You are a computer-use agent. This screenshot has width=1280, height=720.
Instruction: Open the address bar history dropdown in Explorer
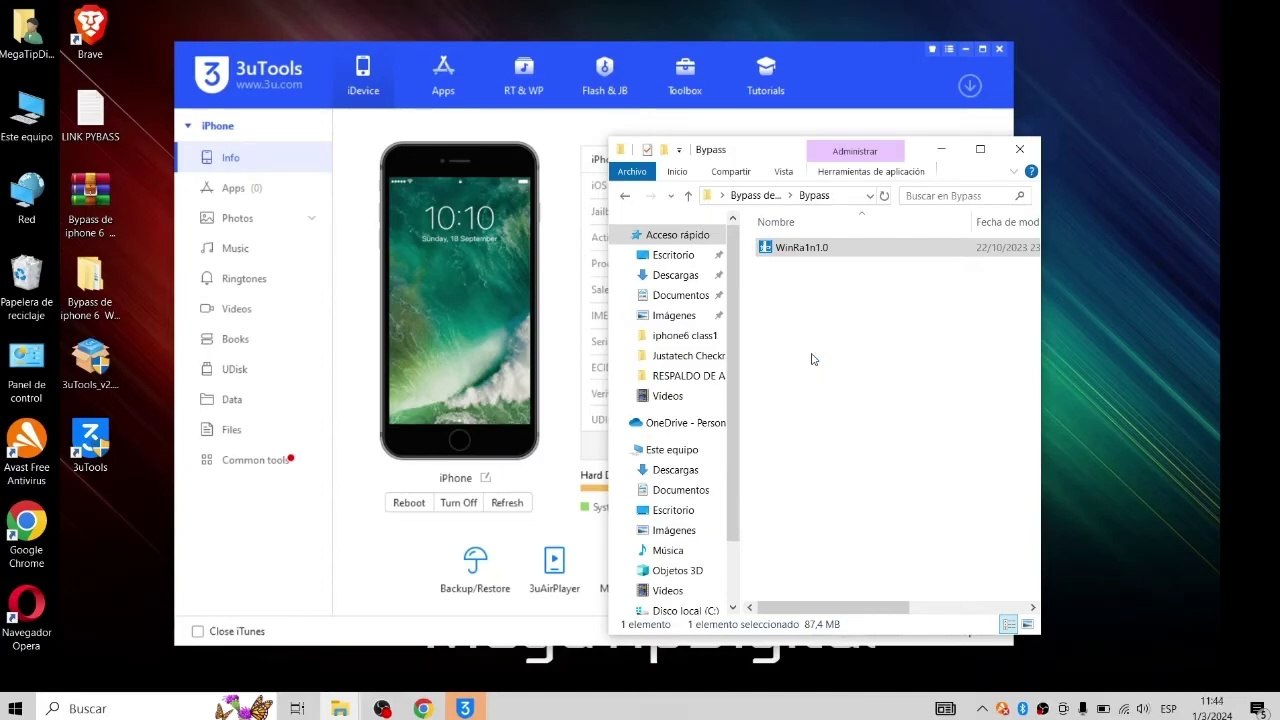point(869,196)
